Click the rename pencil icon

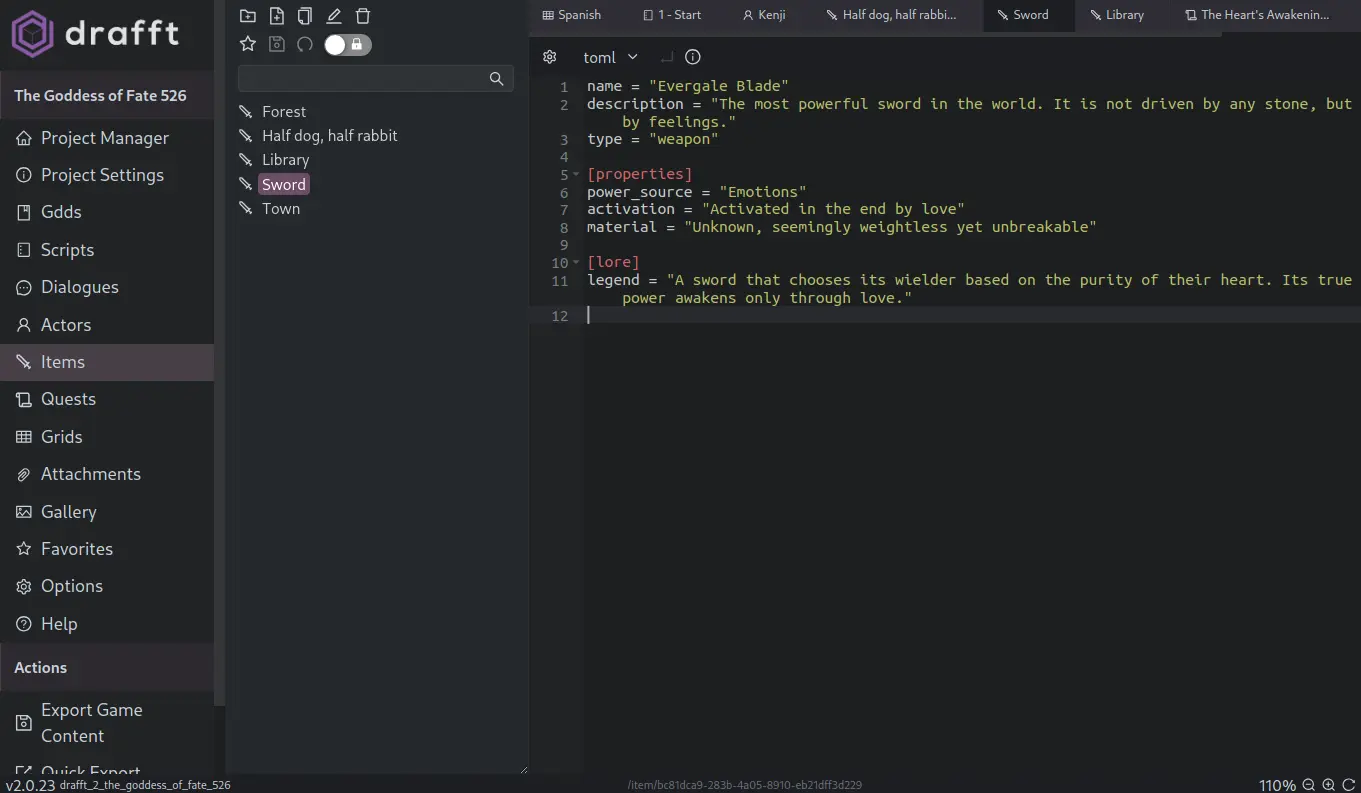point(334,16)
